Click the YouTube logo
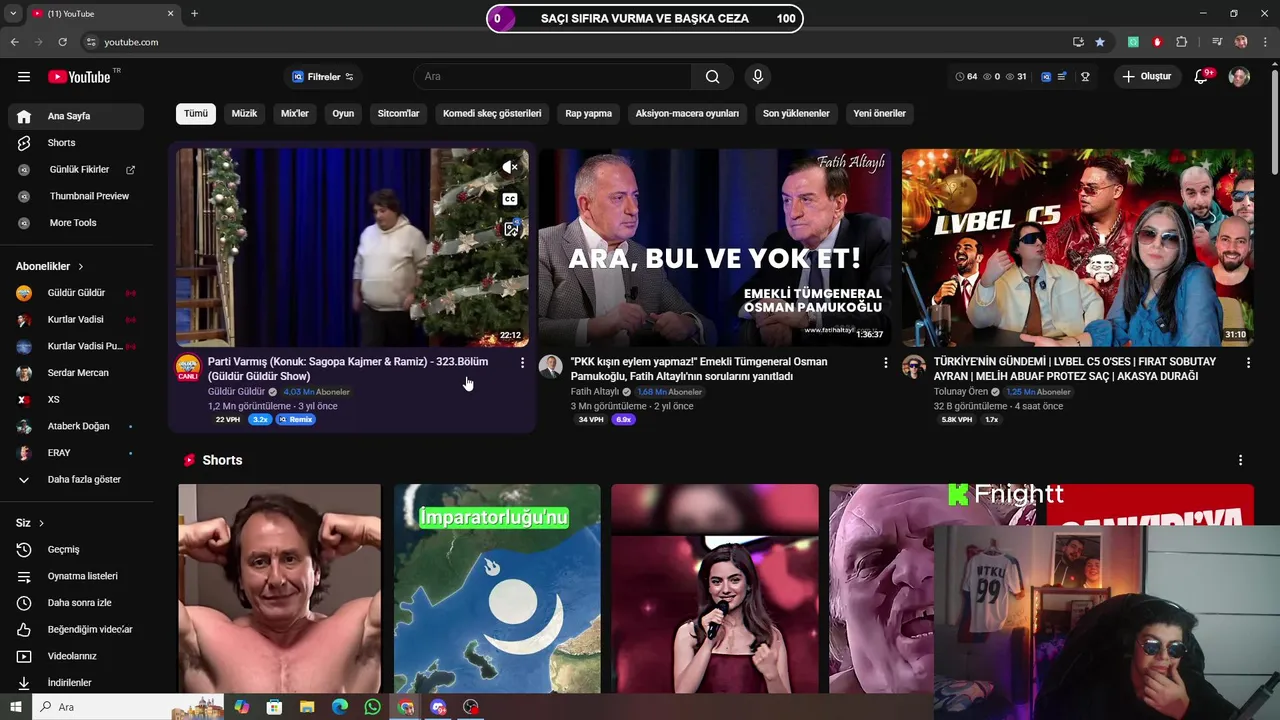 pyautogui.click(x=80, y=77)
